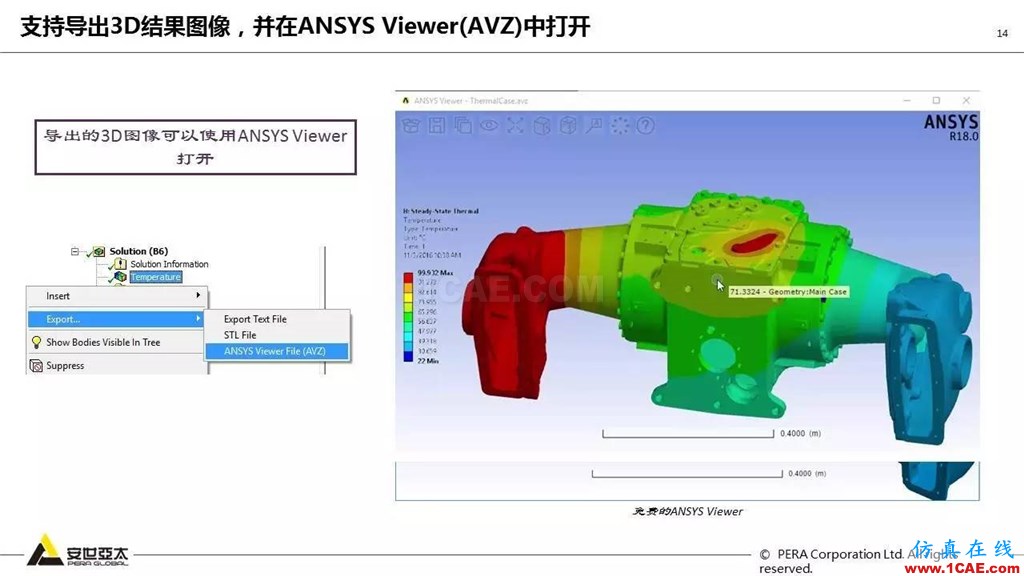Click the Solution Information icon in the tree
Screen dimensions: 1024x576
click(x=120, y=264)
